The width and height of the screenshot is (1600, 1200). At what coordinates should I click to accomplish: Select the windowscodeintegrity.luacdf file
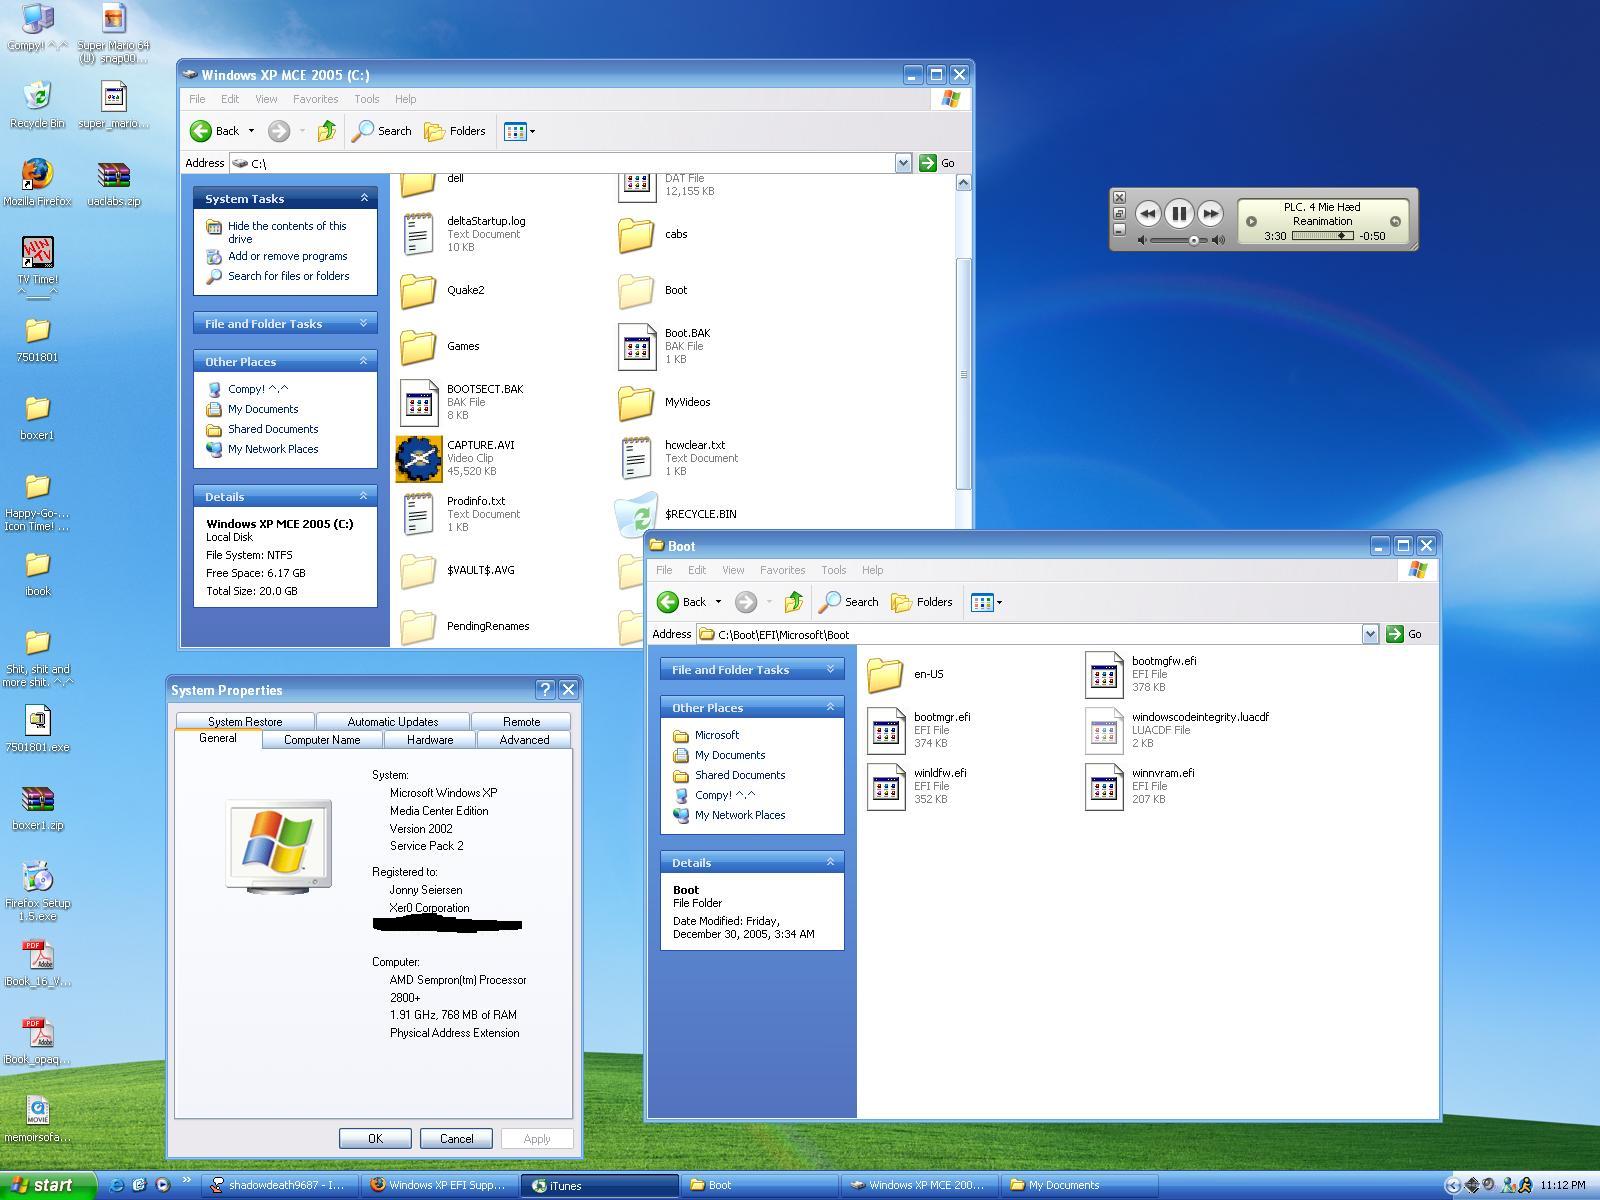click(1104, 730)
